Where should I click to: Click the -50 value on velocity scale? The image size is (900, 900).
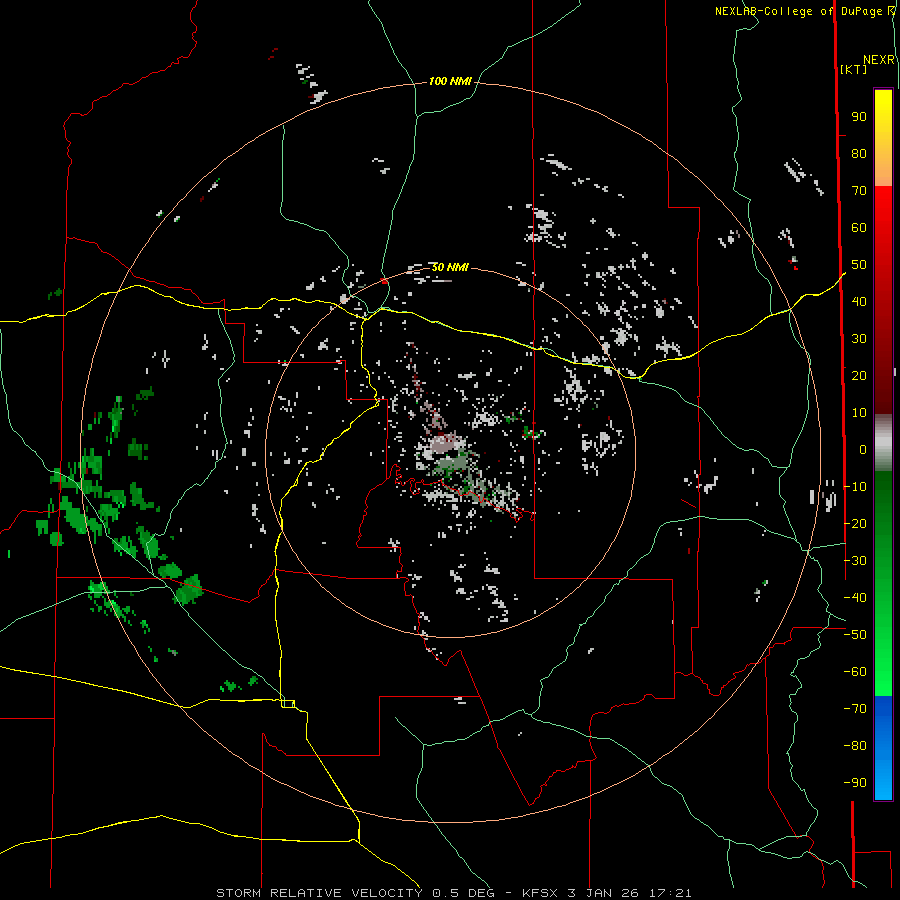[855, 635]
